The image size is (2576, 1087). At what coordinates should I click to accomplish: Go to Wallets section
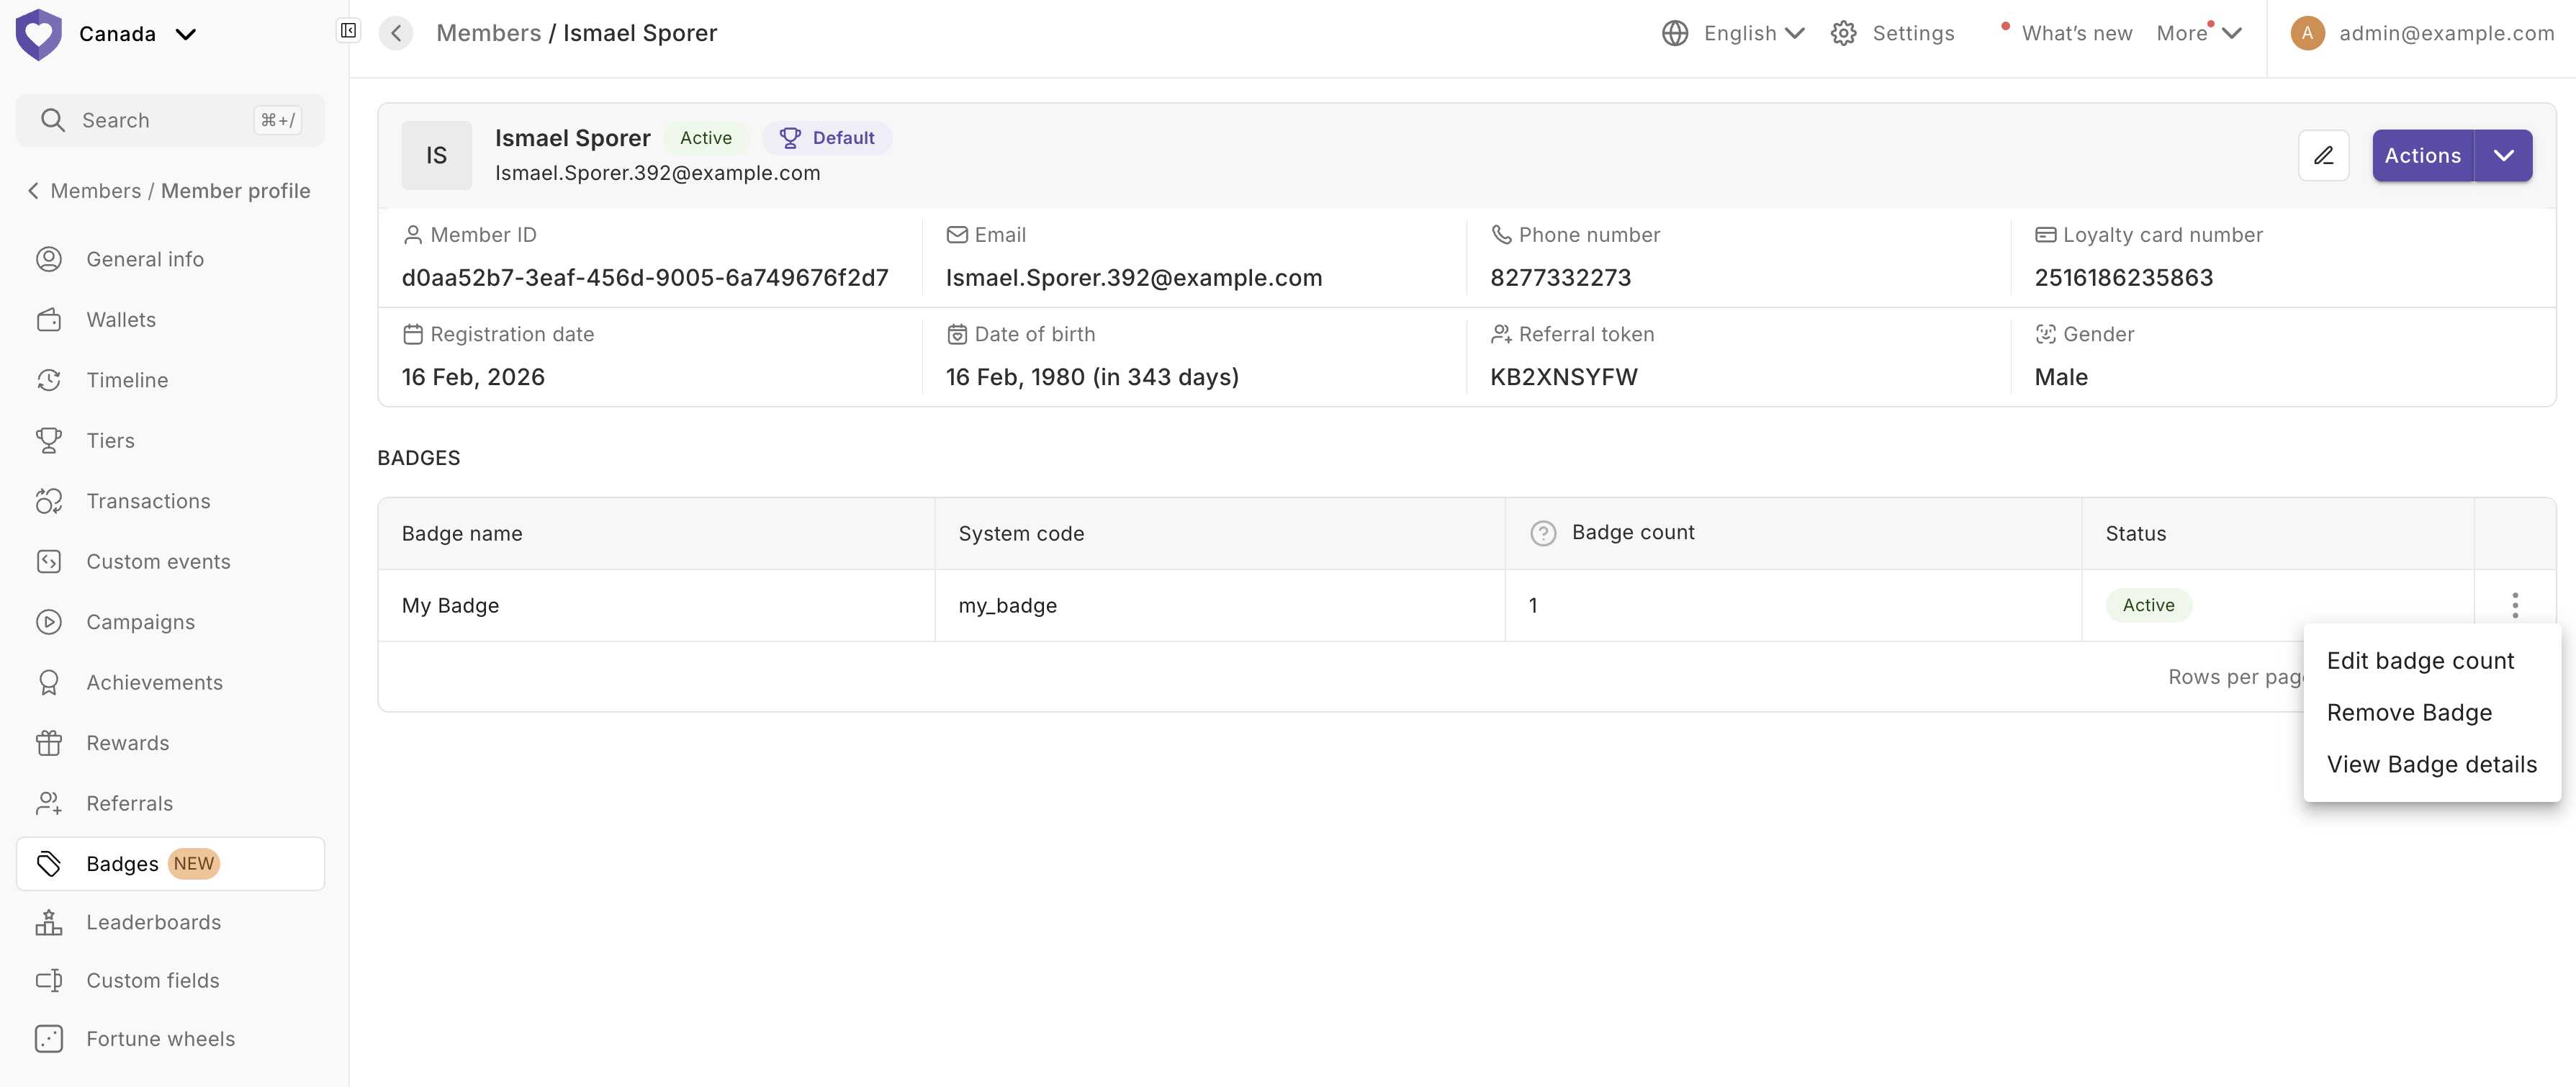(x=121, y=320)
